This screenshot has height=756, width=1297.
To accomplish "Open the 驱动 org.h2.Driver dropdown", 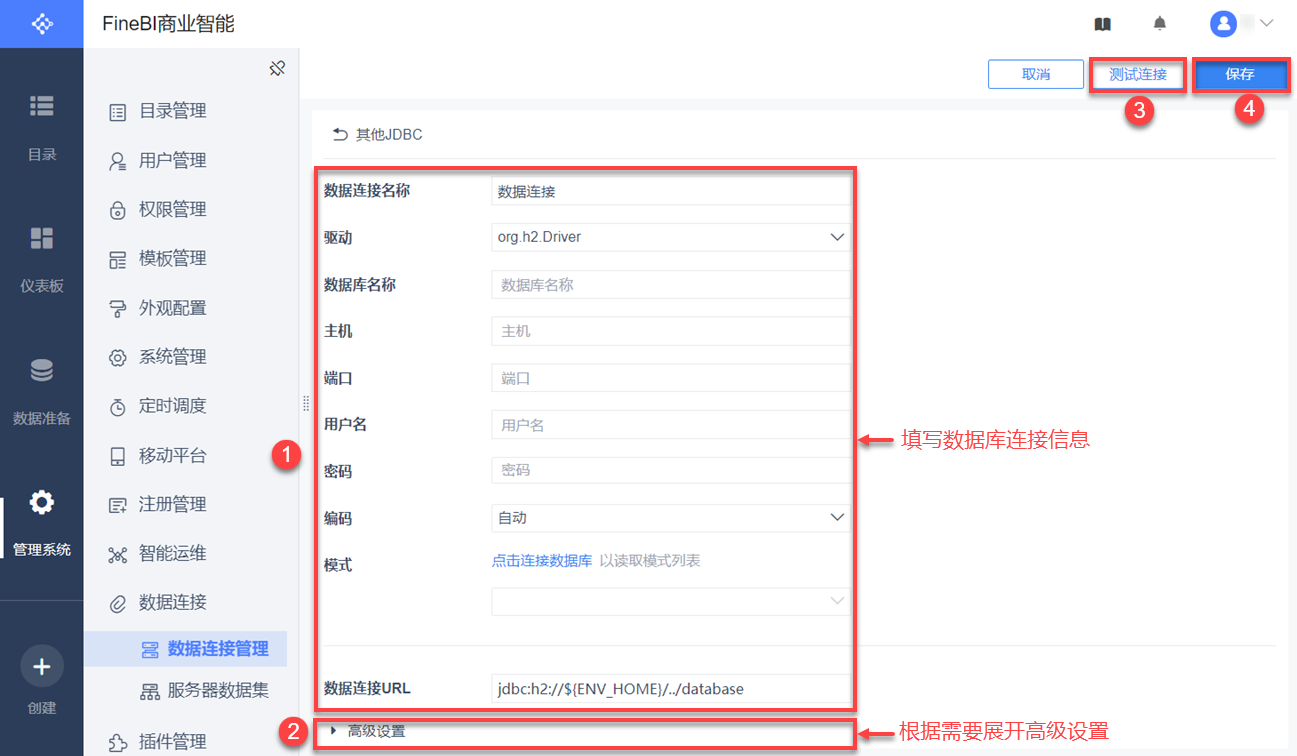I will tap(671, 237).
